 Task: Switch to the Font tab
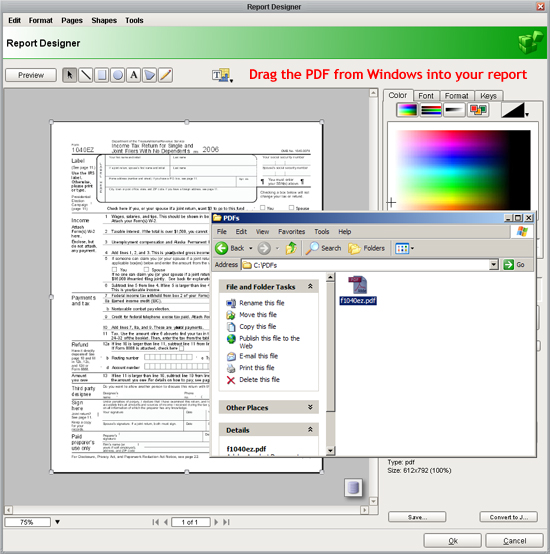[x=426, y=96]
